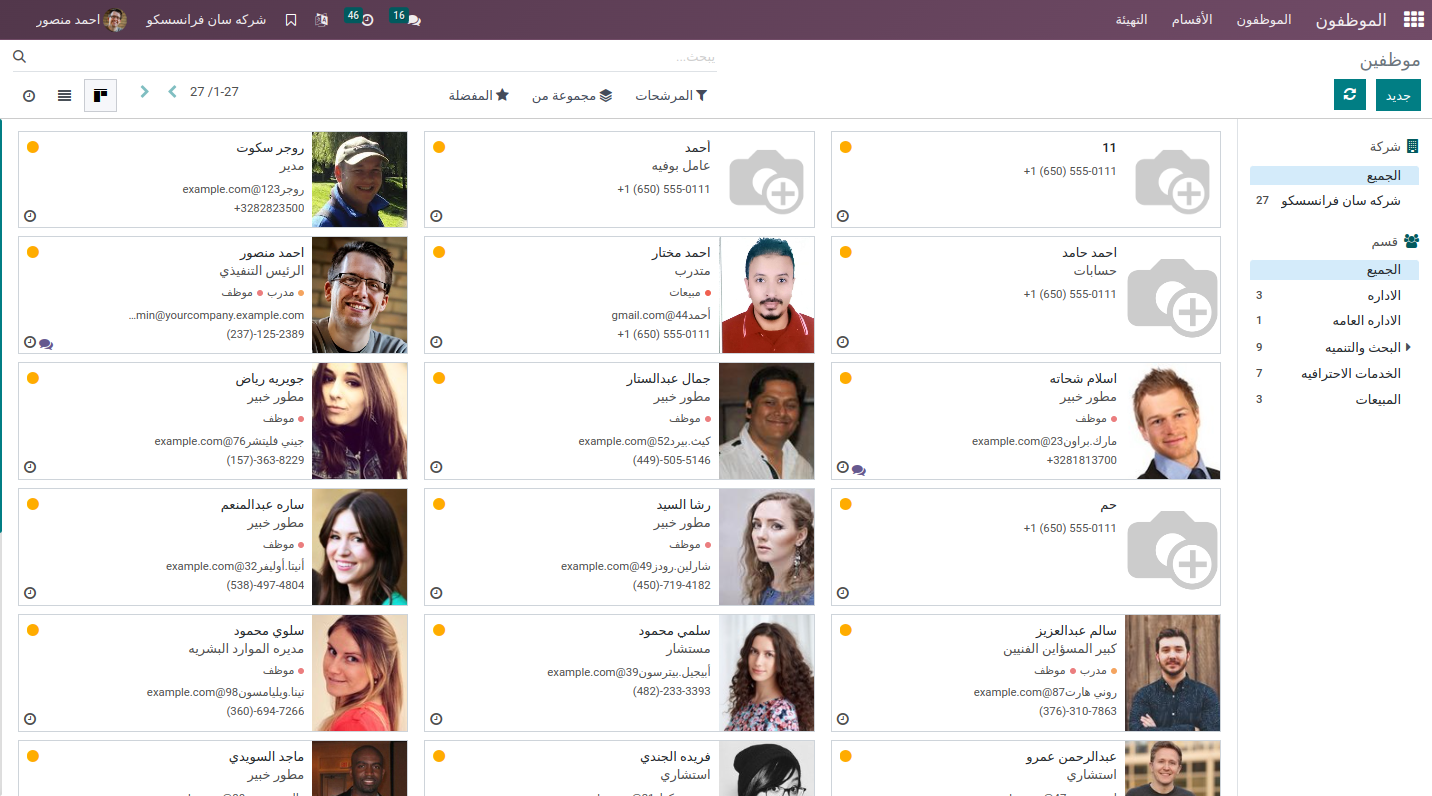Viewport: 1432px width, 796px height.
Task: Click the الموظفون app title in navbar
Action: pyautogui.click(x=1351, y=20)
